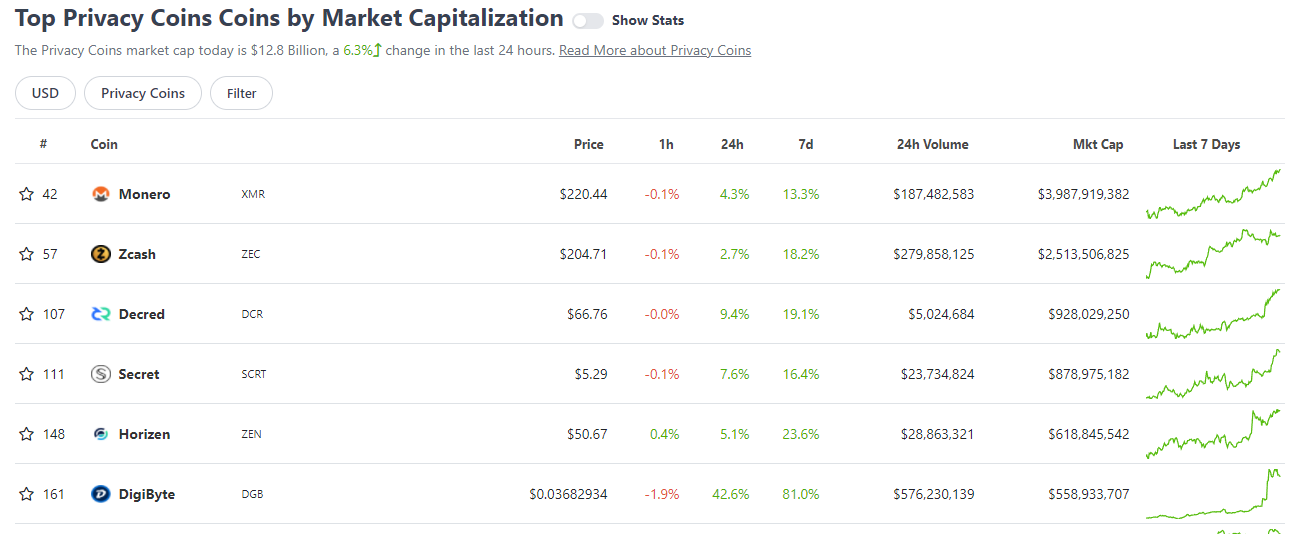Open the Filter options
Screen dimensions: 1309x534
click(241, 93)
